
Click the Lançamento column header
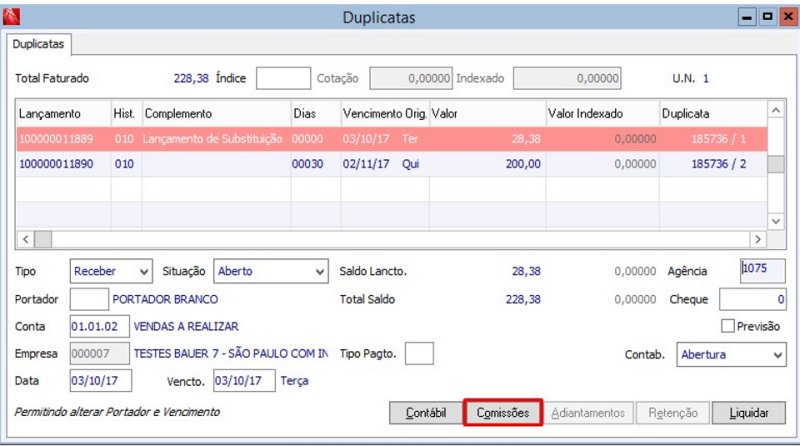(64, 113)
